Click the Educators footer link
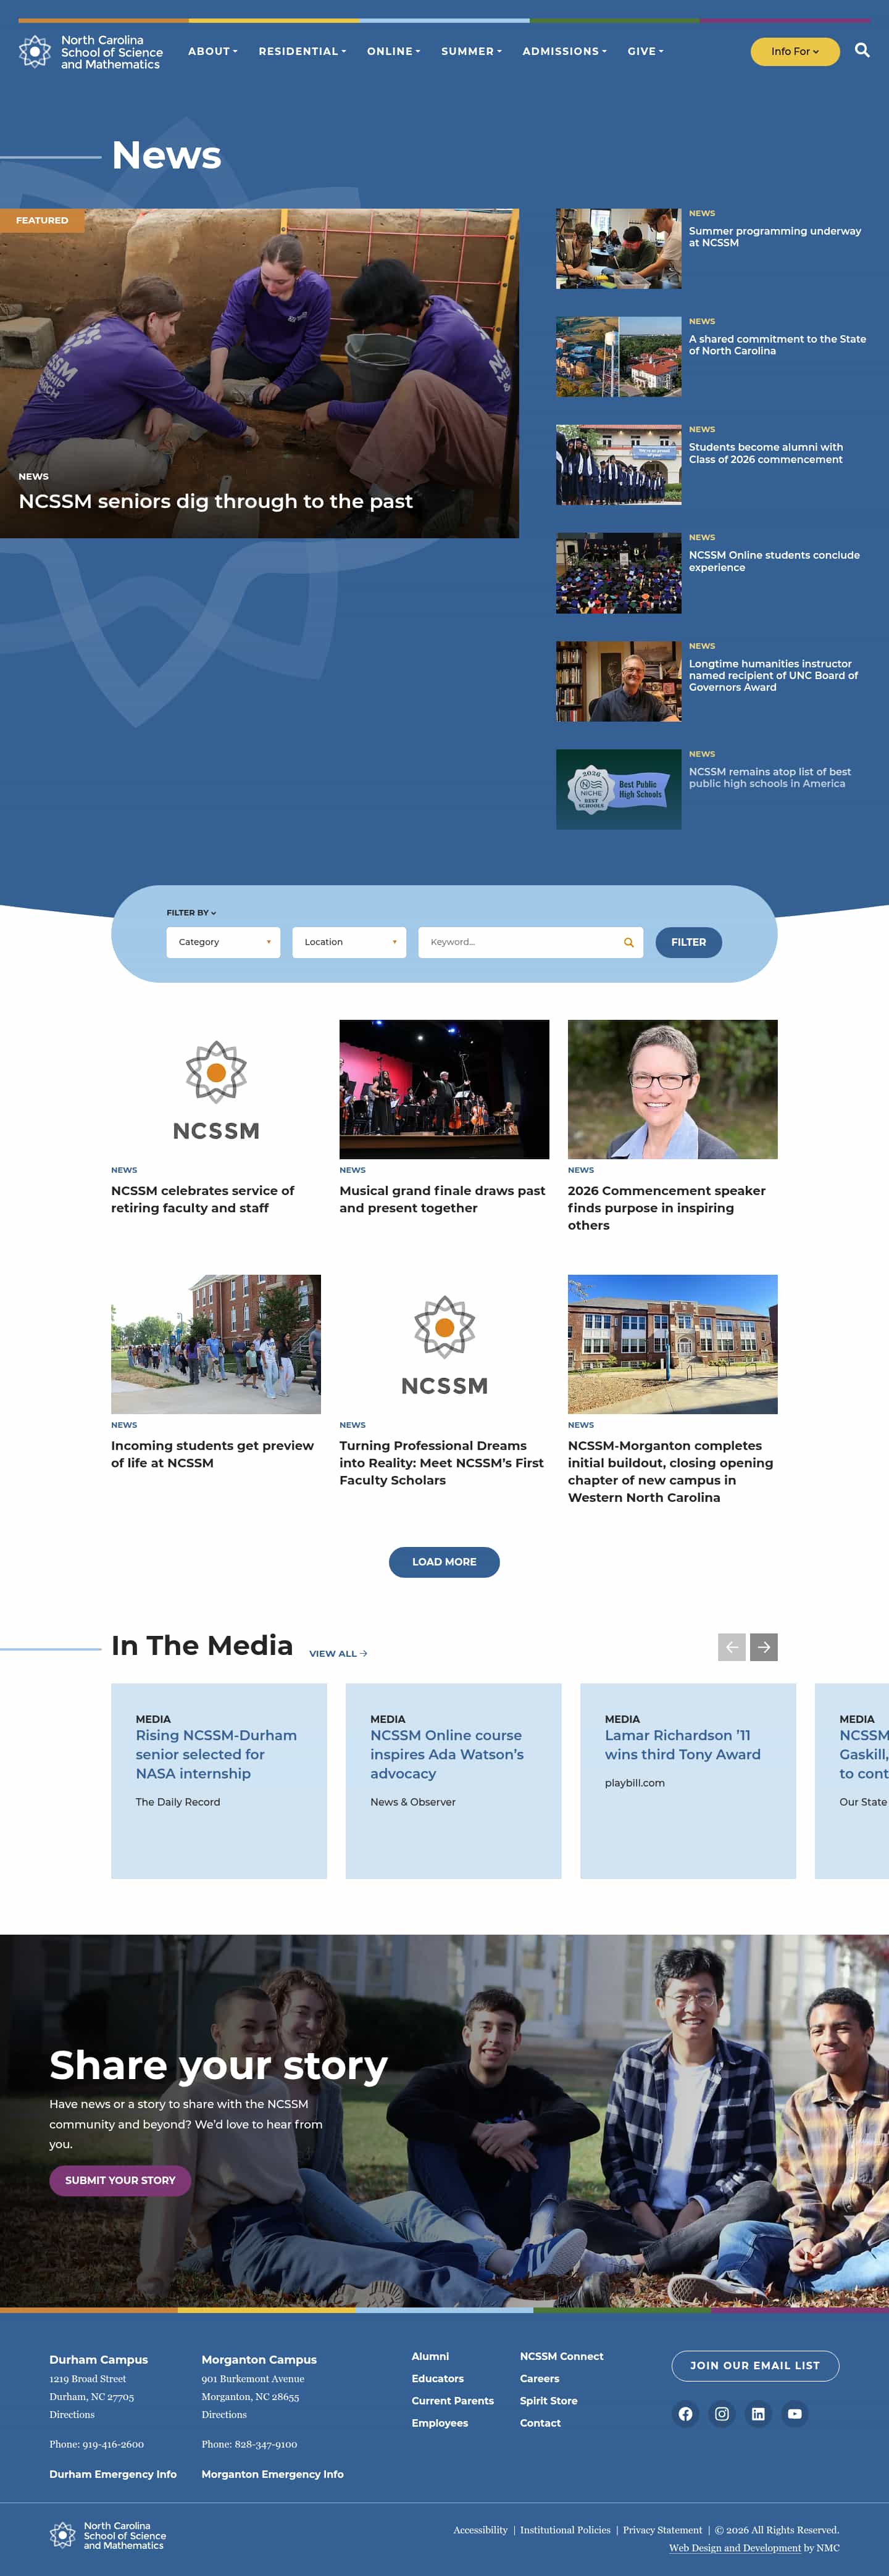The image size is (889, 2576). click(438, 2378)
